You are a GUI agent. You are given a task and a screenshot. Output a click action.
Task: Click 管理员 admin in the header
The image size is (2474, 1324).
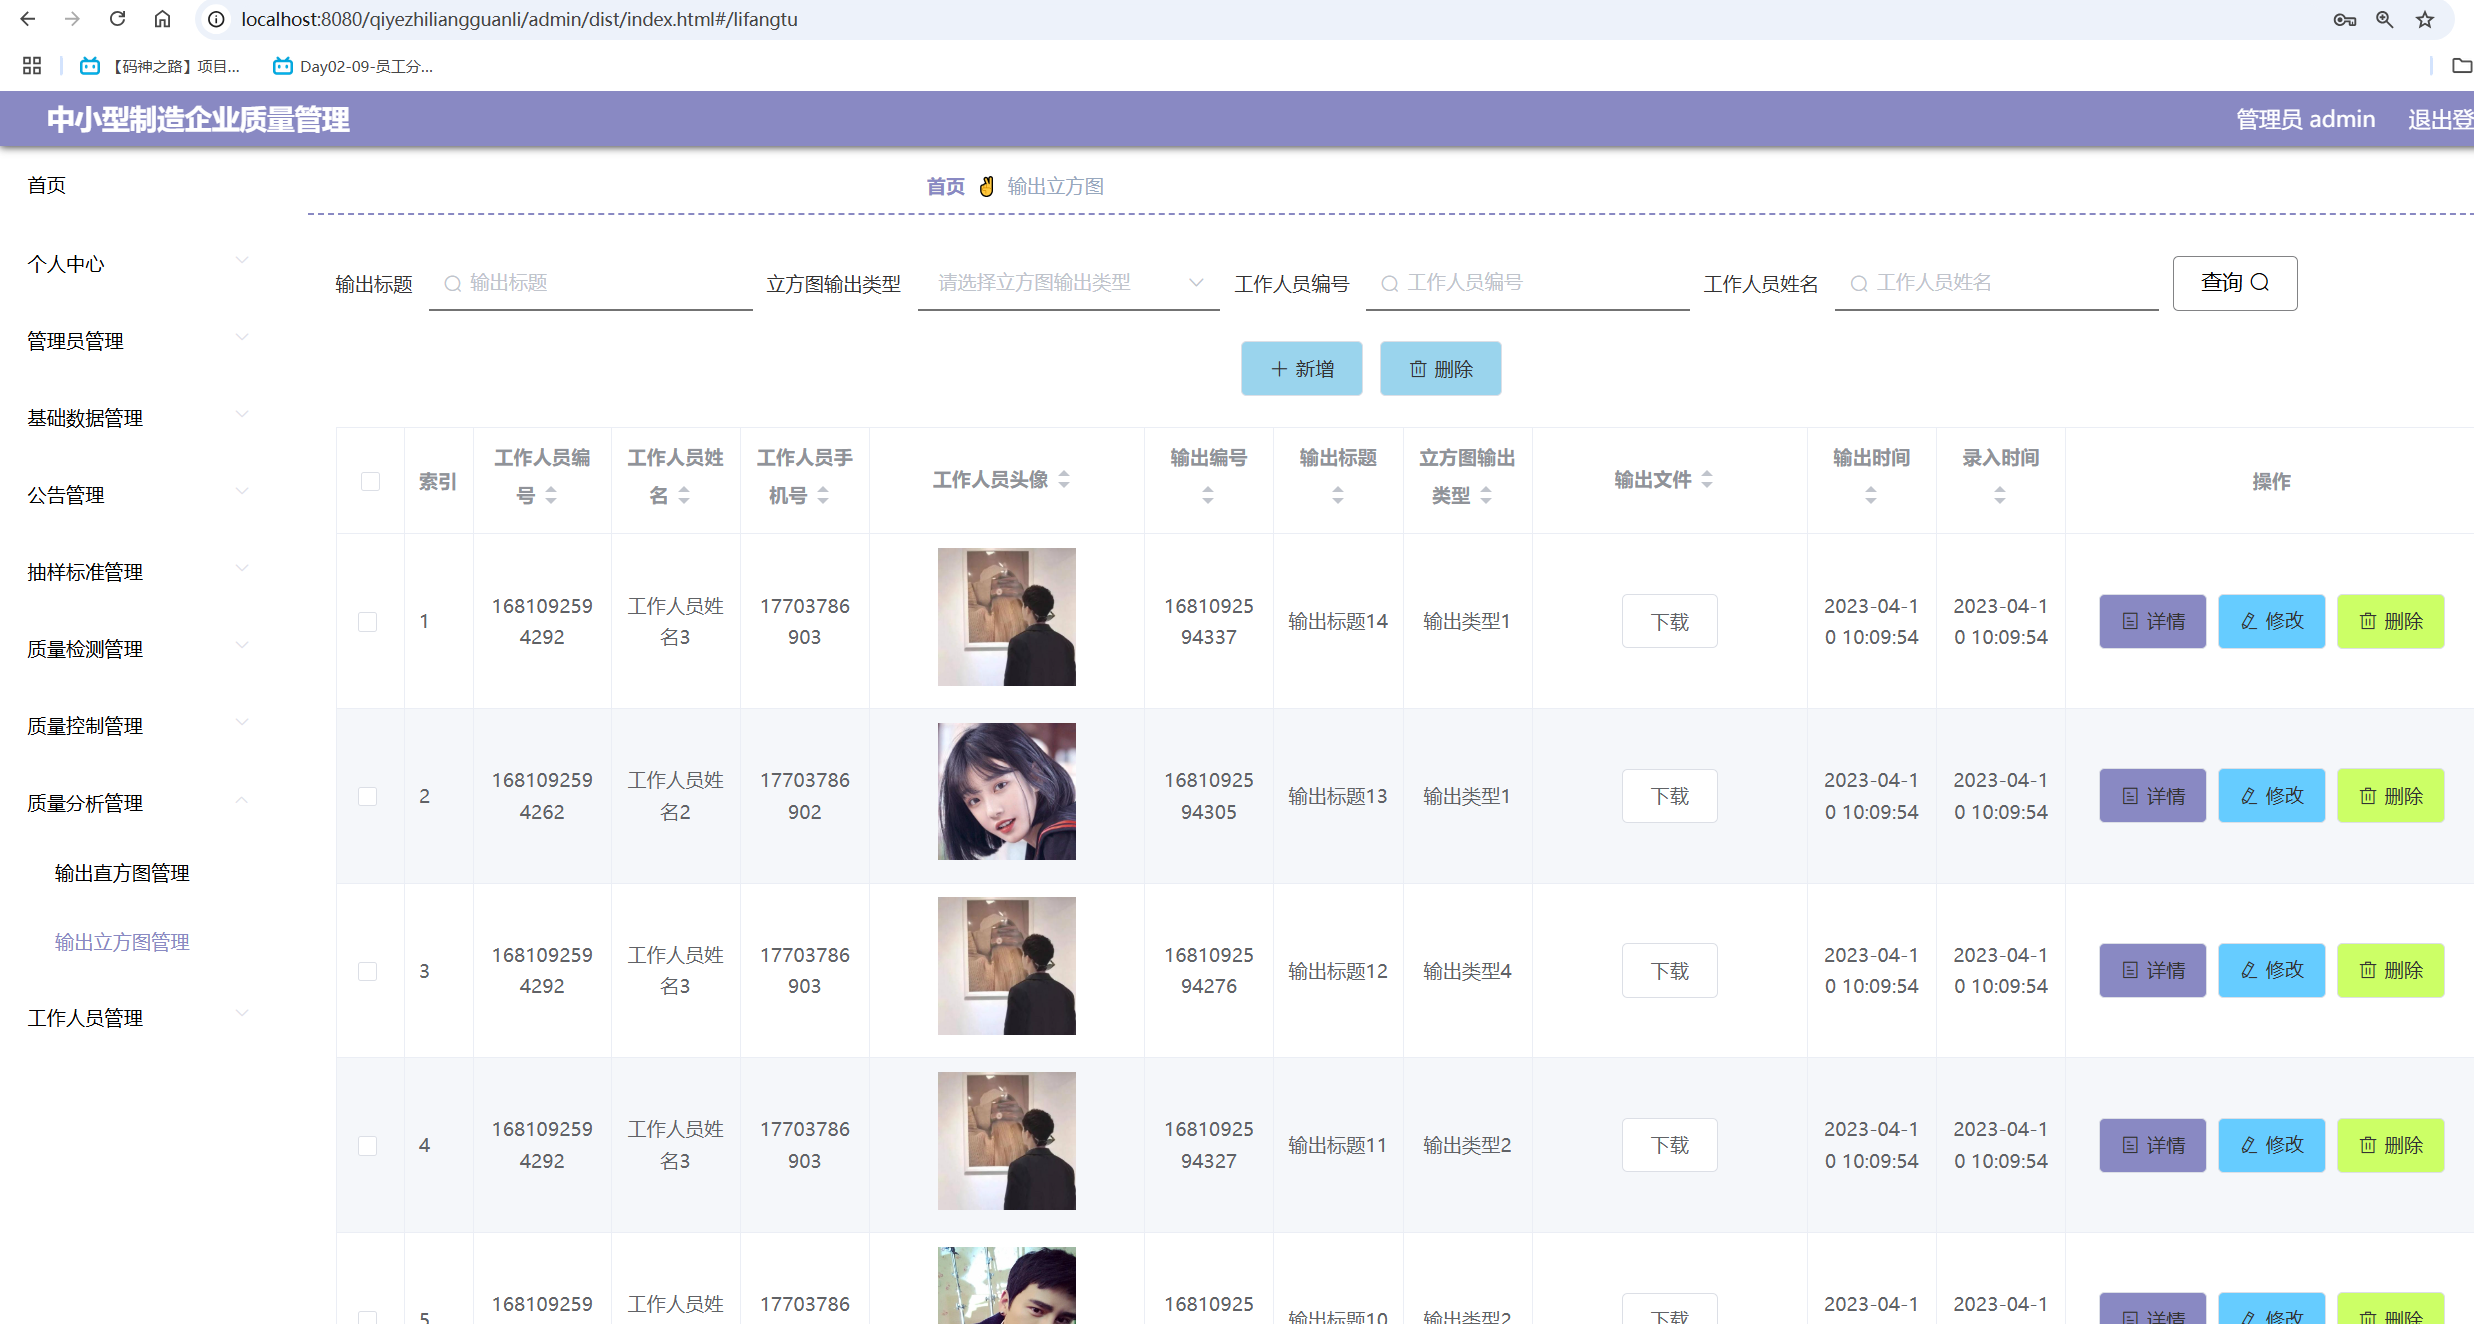click(2305, 119)
